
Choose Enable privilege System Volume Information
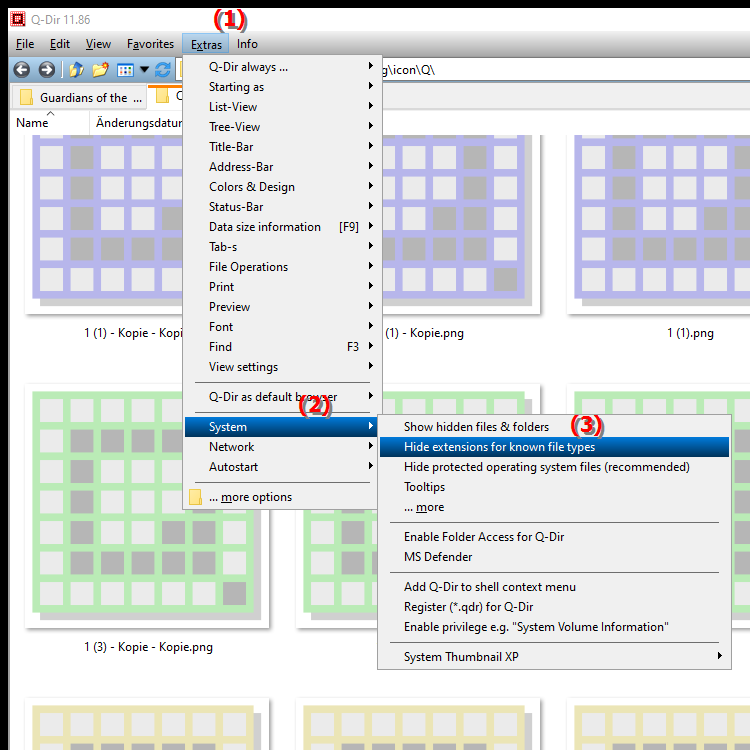(554, 627)
